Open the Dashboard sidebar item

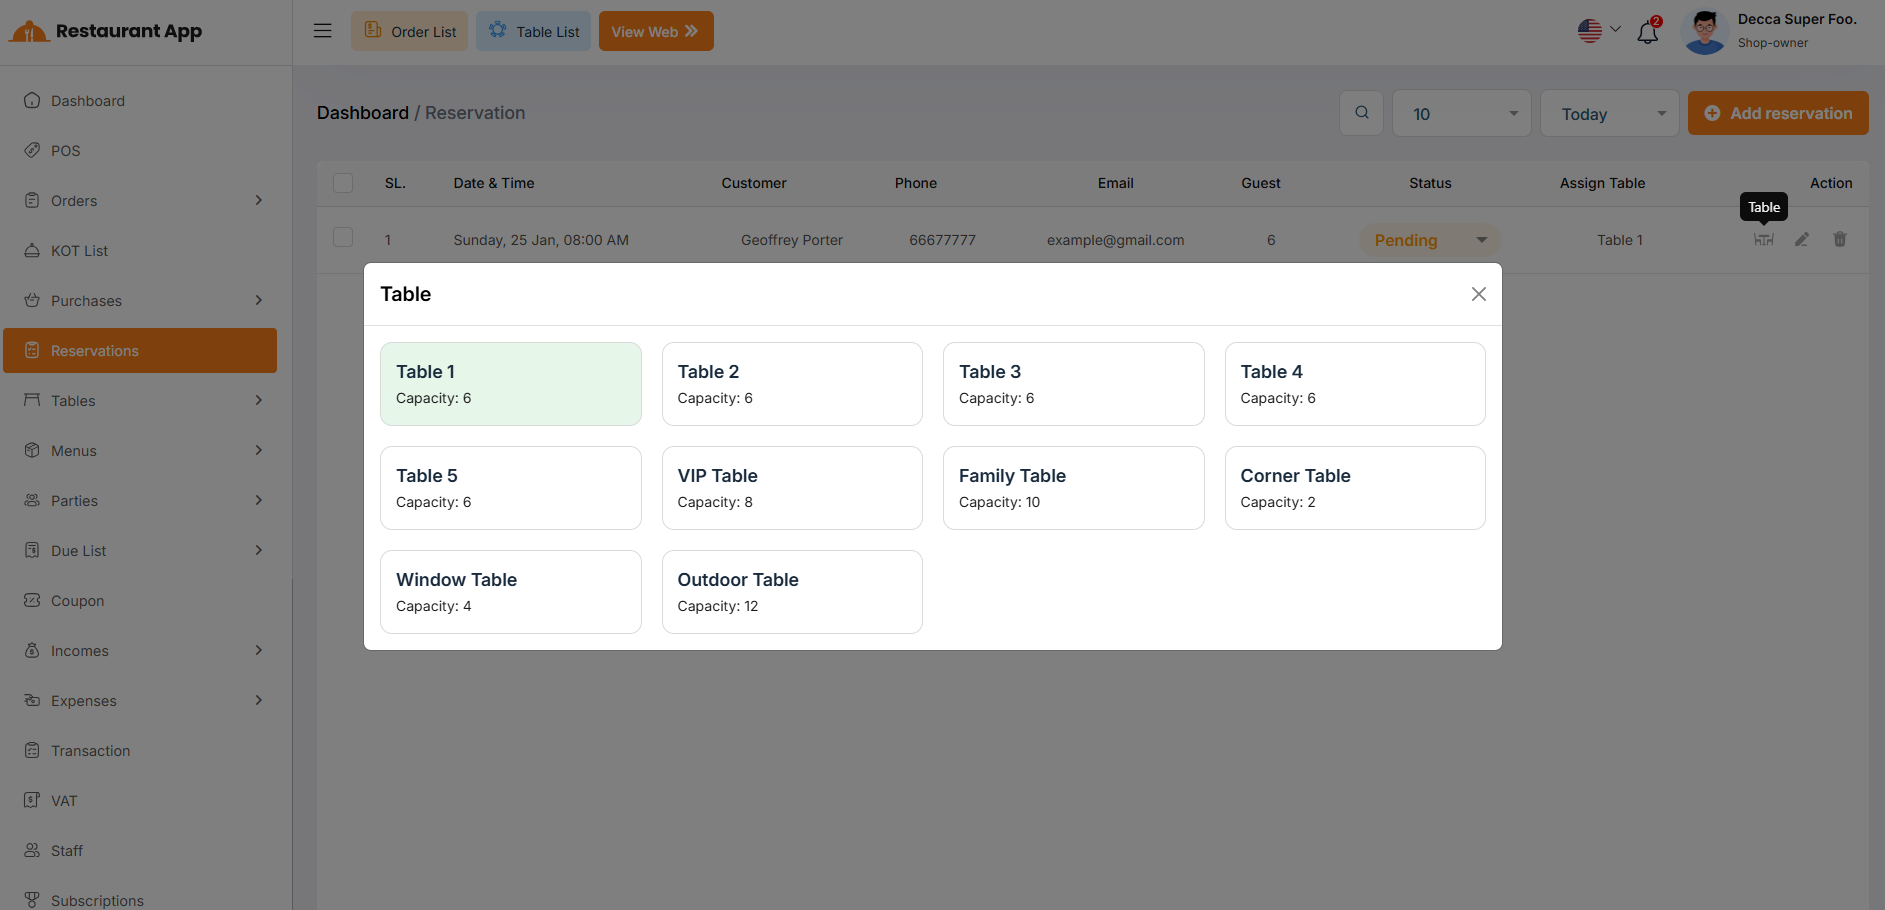pos(88,101)
